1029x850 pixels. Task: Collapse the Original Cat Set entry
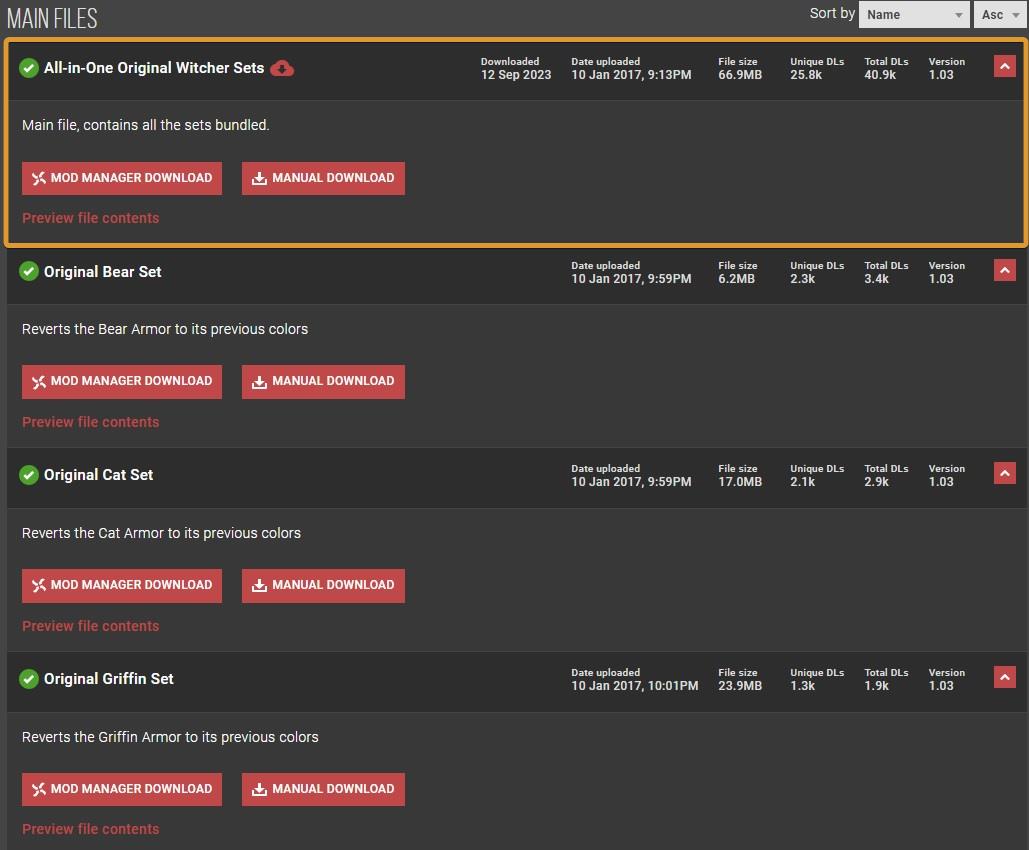click(1005, 473)
